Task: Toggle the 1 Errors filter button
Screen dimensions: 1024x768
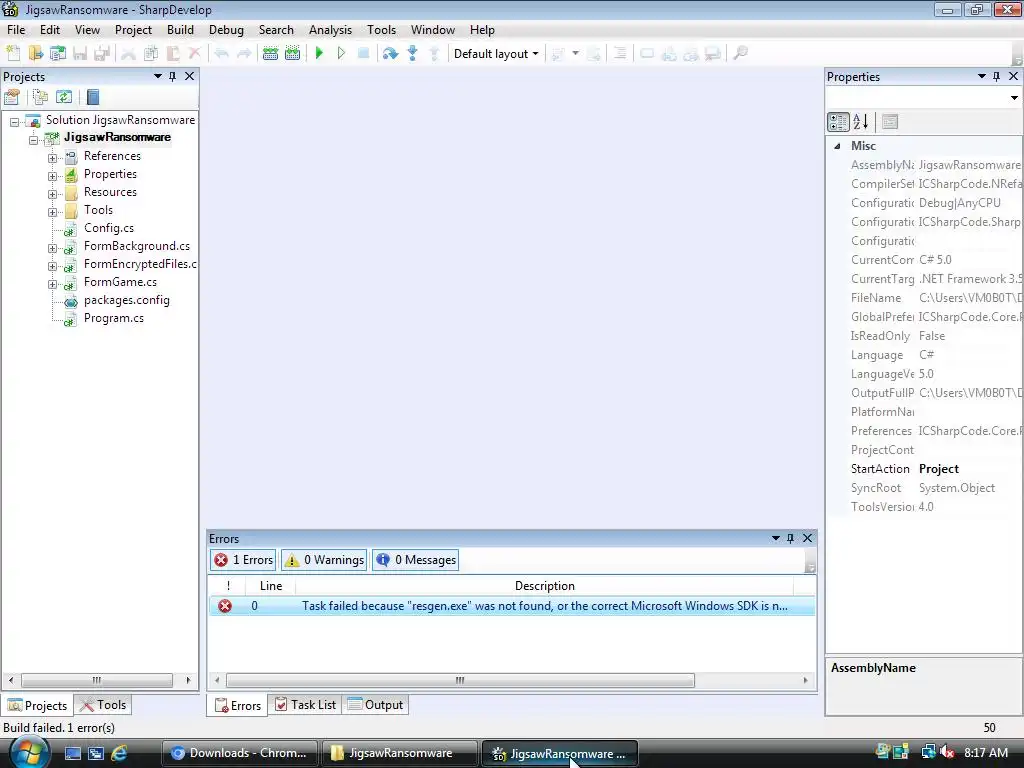Action: [x=243, y=560]
